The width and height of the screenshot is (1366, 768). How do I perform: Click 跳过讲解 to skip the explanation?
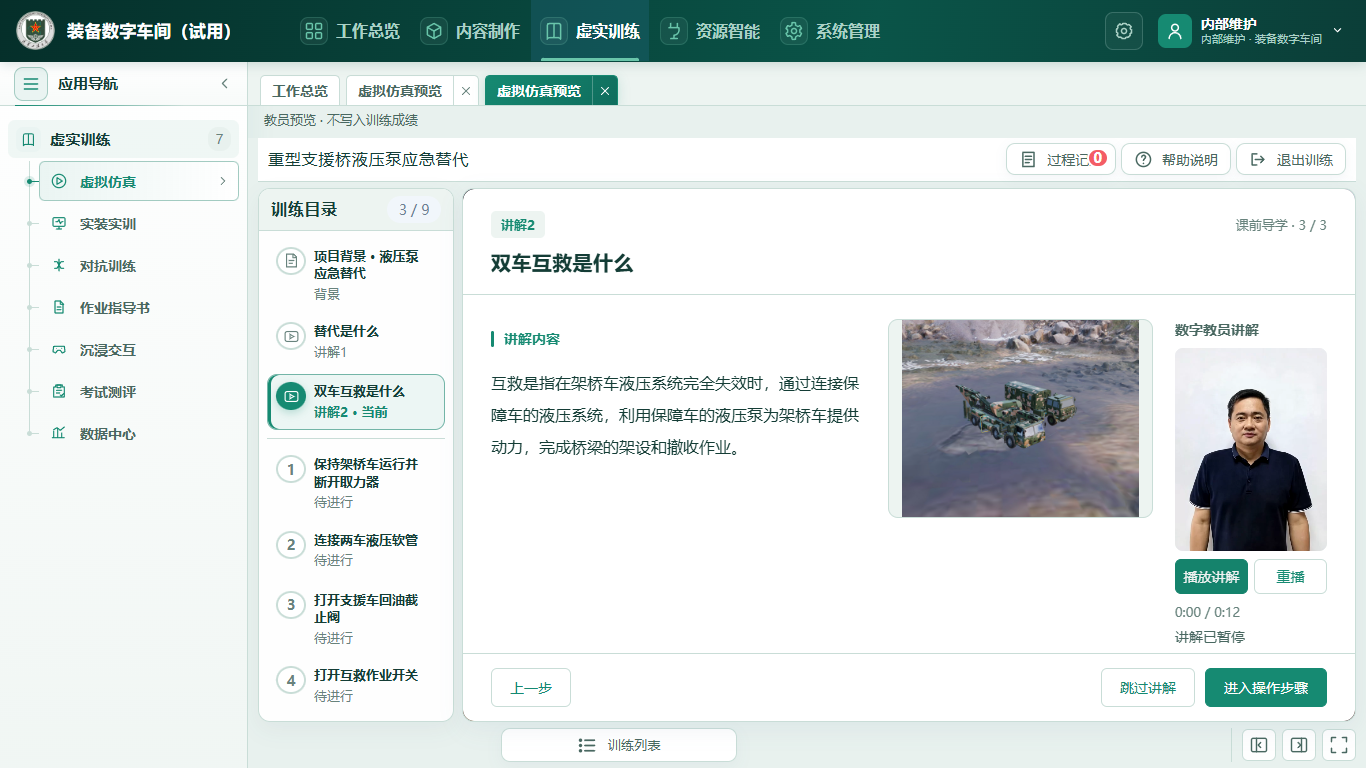(x=1148, y=688)
